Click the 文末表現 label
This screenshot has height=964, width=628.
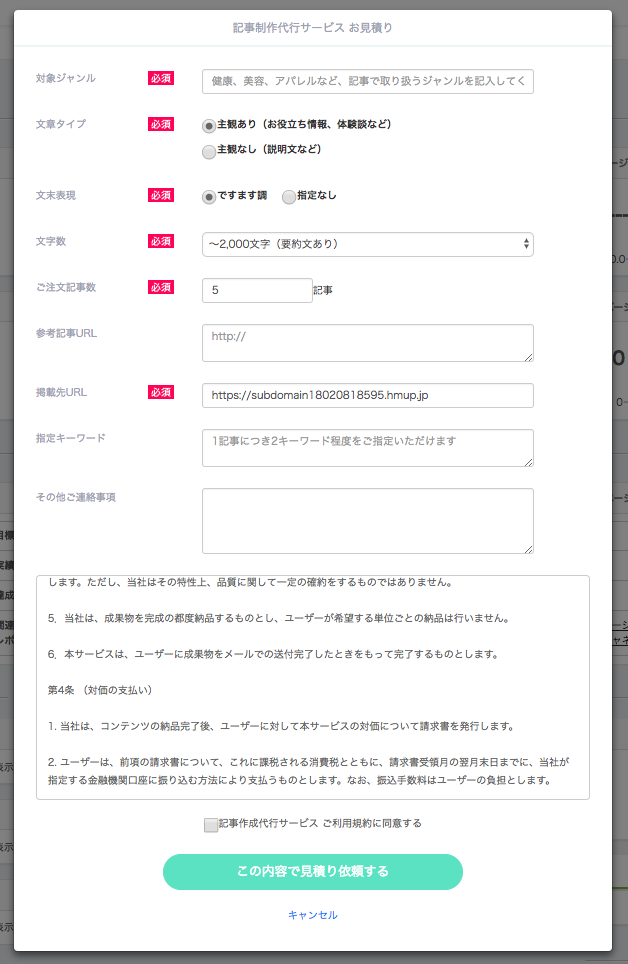coord(56,195)
